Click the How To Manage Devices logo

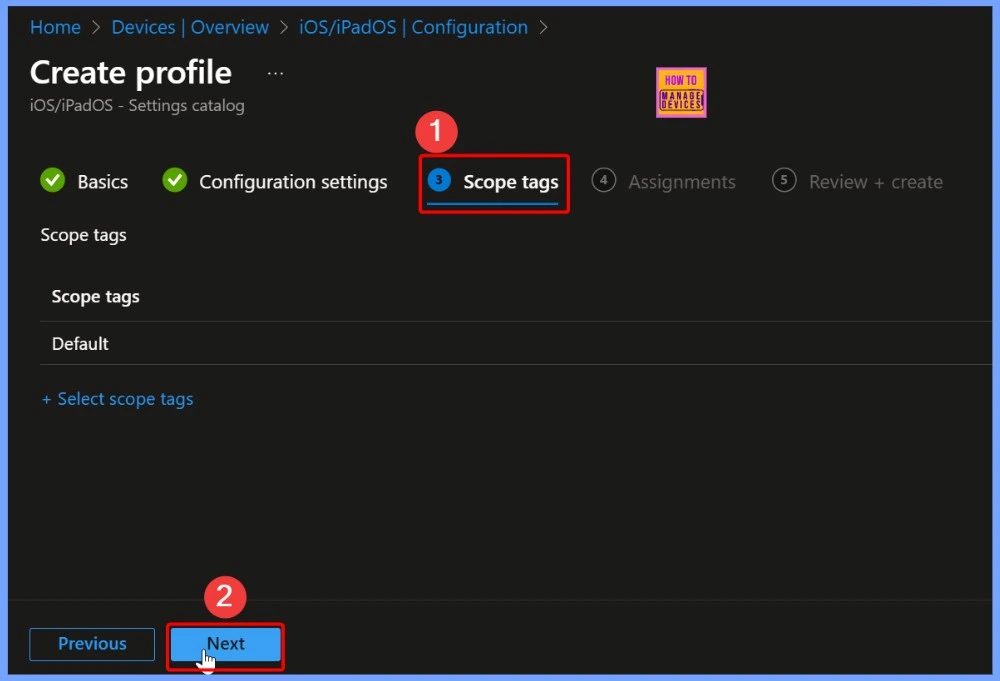click(x=681, y=92)
